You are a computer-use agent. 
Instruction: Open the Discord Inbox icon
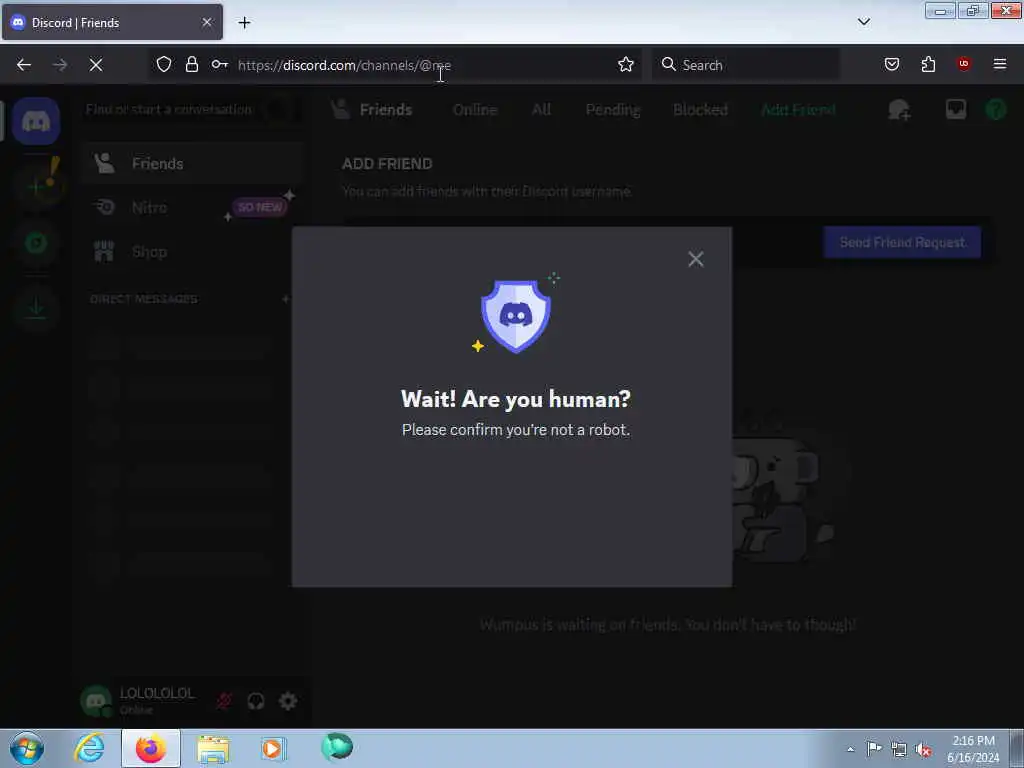click(955, 109)
